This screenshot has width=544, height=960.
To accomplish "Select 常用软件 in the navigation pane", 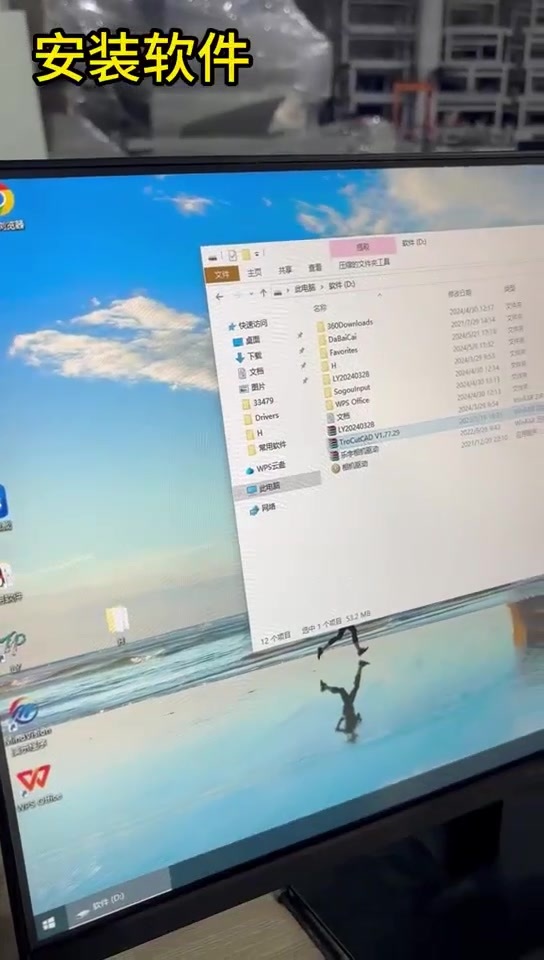I will [x=267, y=447].
